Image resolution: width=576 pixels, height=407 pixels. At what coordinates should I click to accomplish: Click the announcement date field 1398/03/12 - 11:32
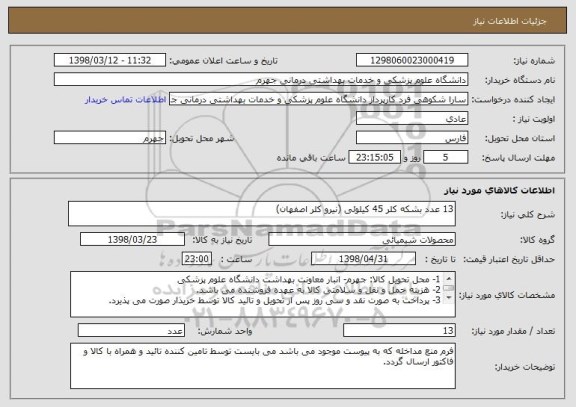pyautogui.click(x=110, y=60)
